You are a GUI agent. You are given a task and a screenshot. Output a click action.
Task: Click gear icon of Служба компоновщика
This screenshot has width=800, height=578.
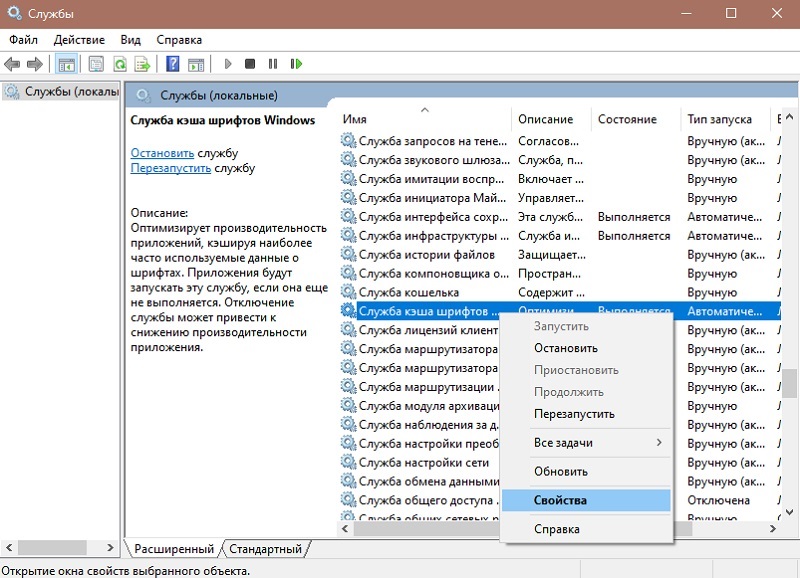pyautogui.click(x=348, y=272)
